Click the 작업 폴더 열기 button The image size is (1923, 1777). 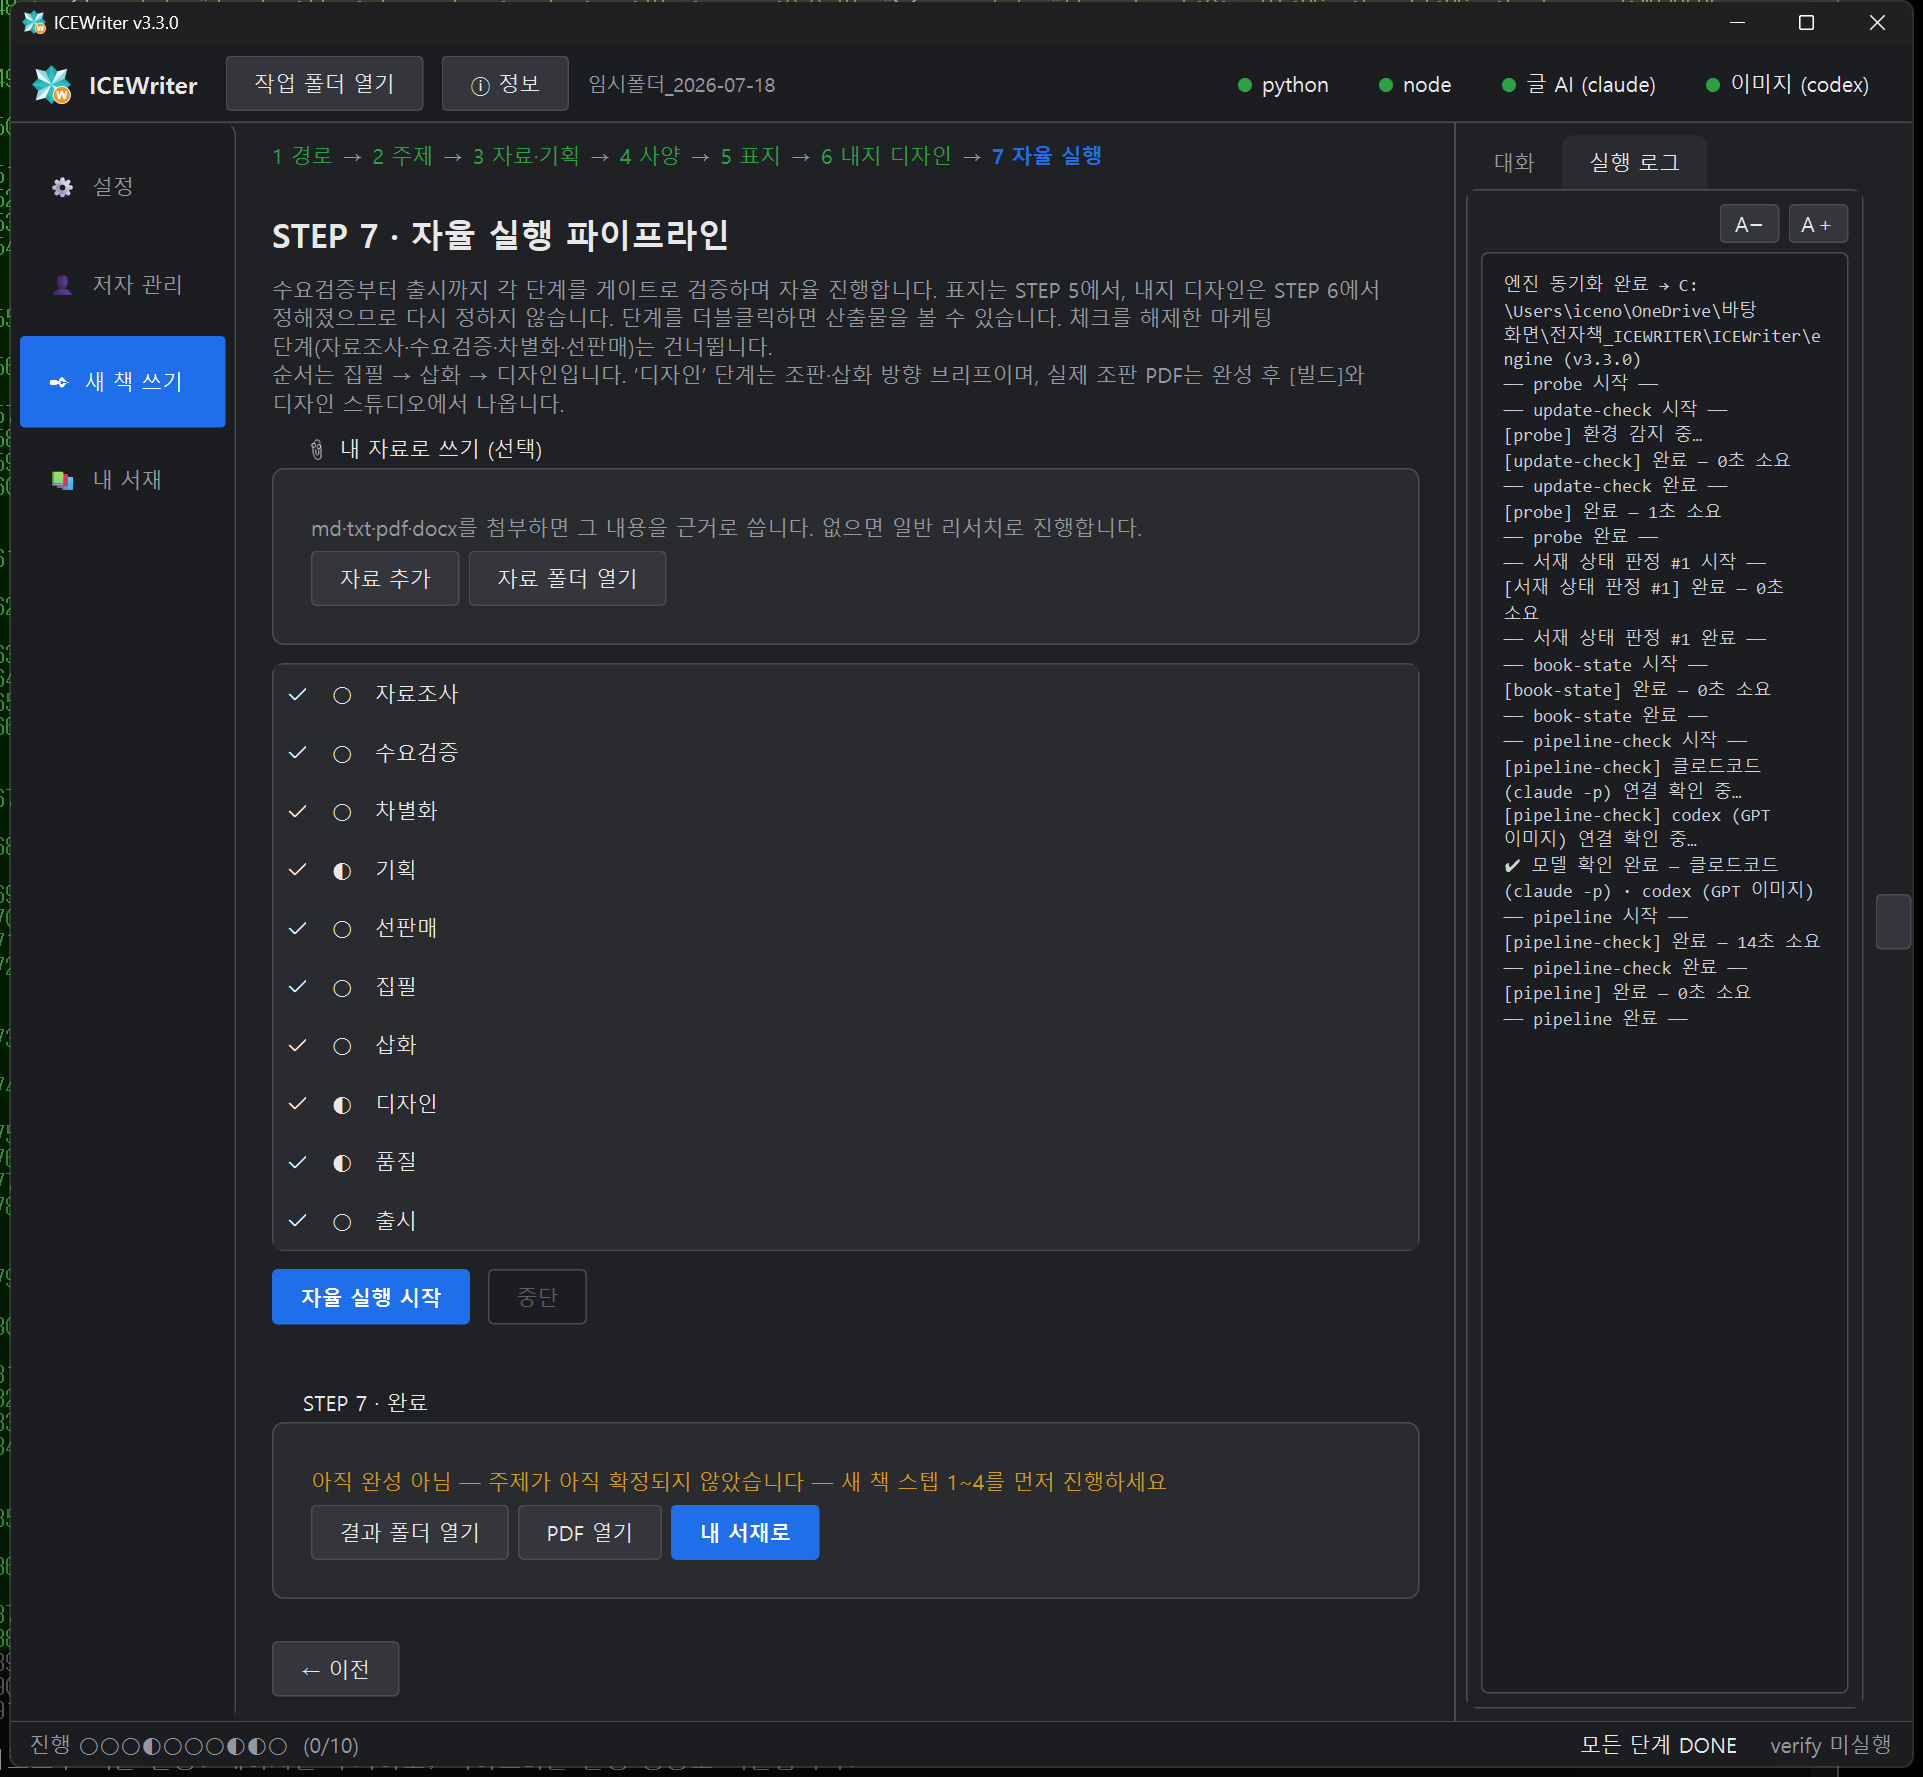coord(324,84)
